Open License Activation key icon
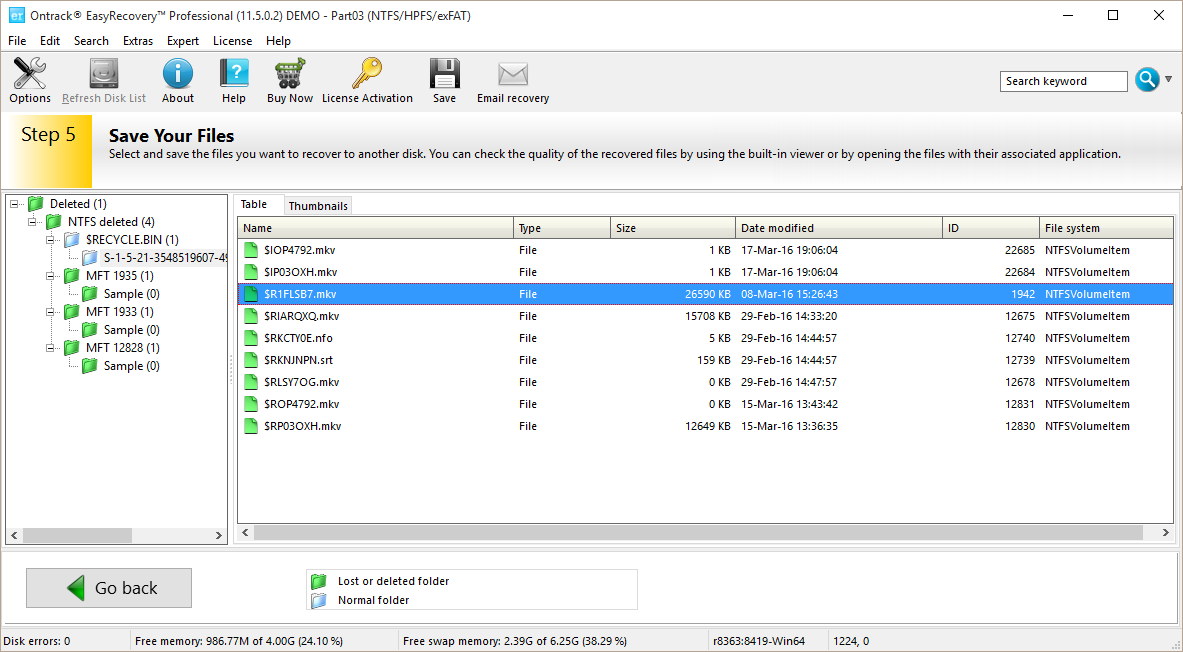Viewport: 1183px width, 652px height. [367, 80]
